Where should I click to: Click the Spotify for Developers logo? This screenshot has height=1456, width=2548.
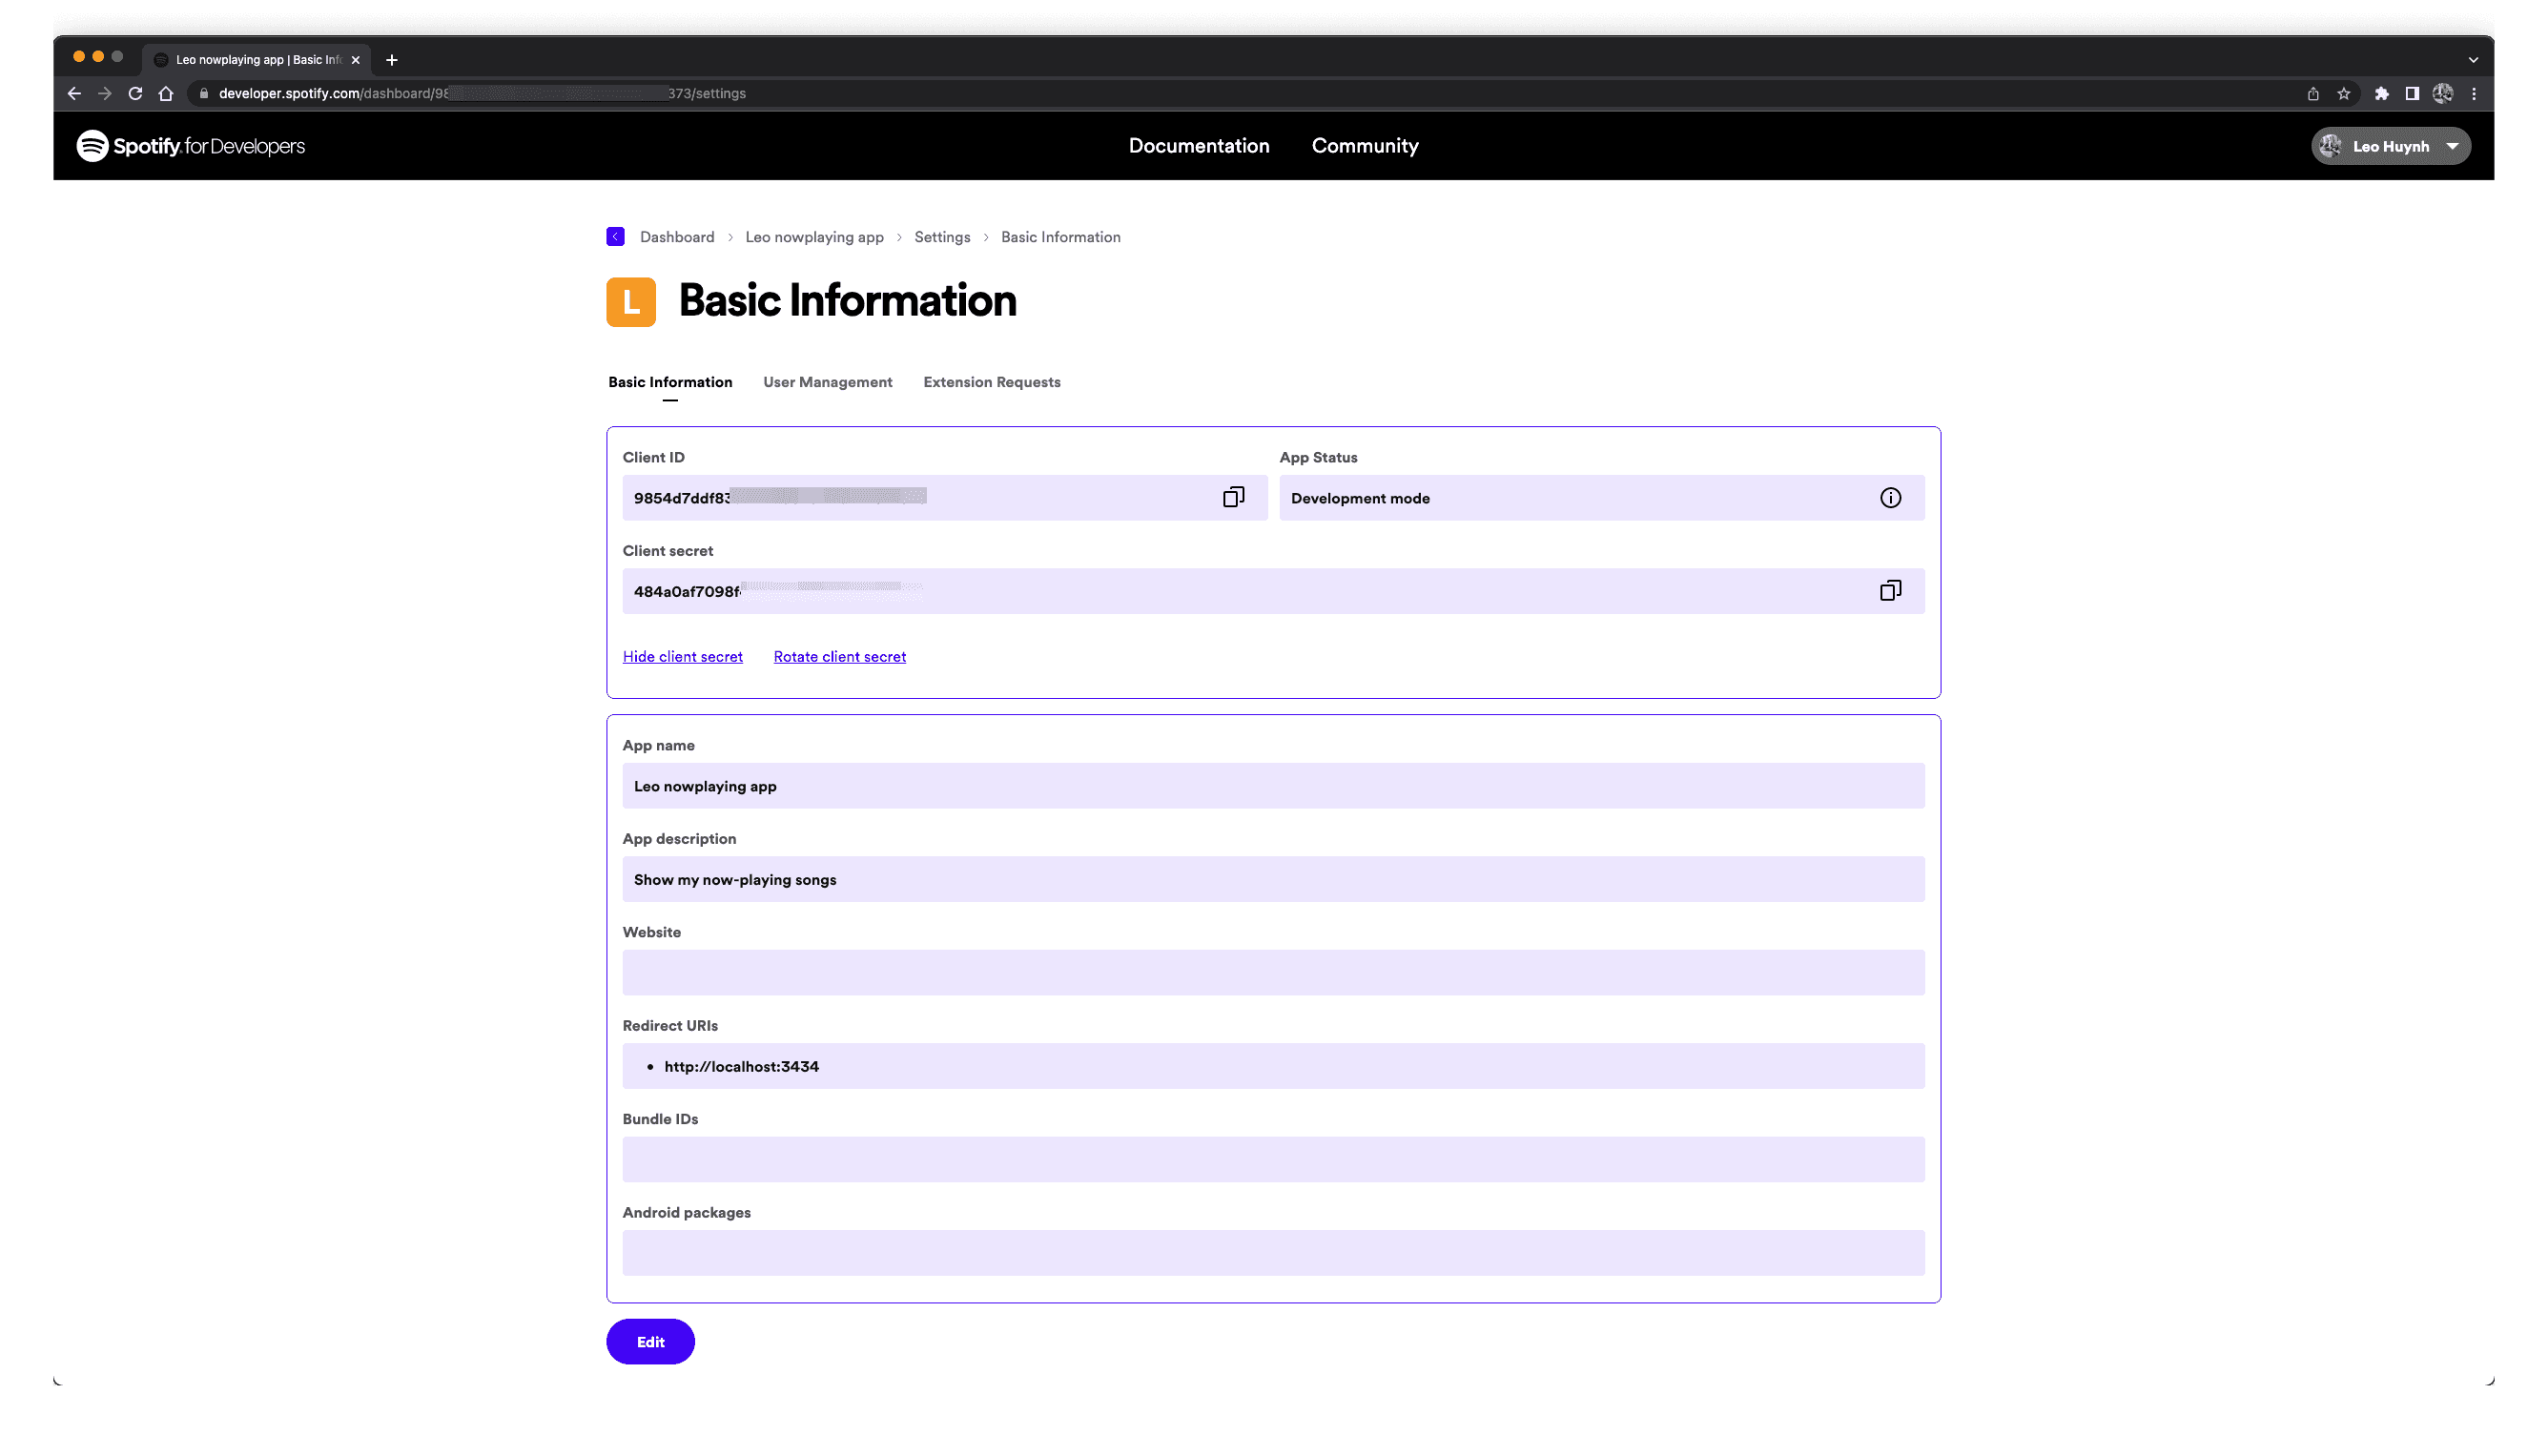click(x=190, y=145)
